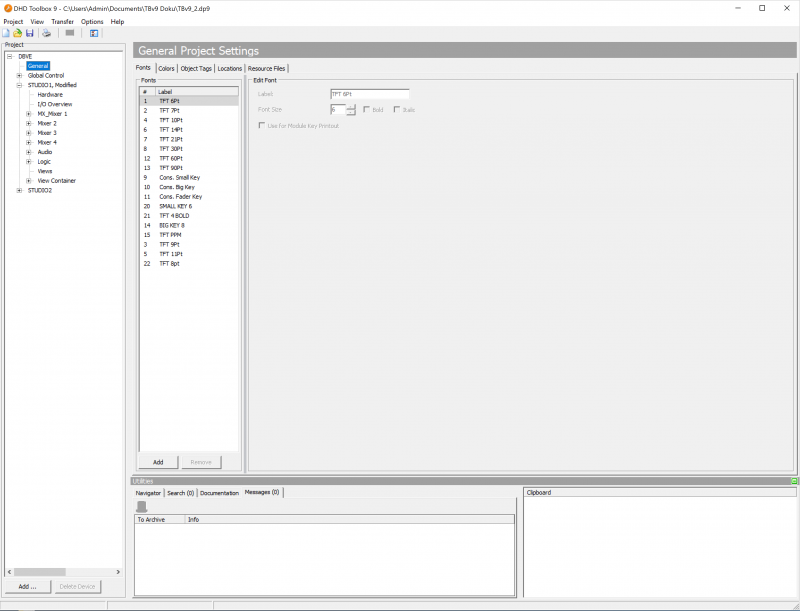Enable Bold font style
Screen dimensions: 800x611
[366, 109]
